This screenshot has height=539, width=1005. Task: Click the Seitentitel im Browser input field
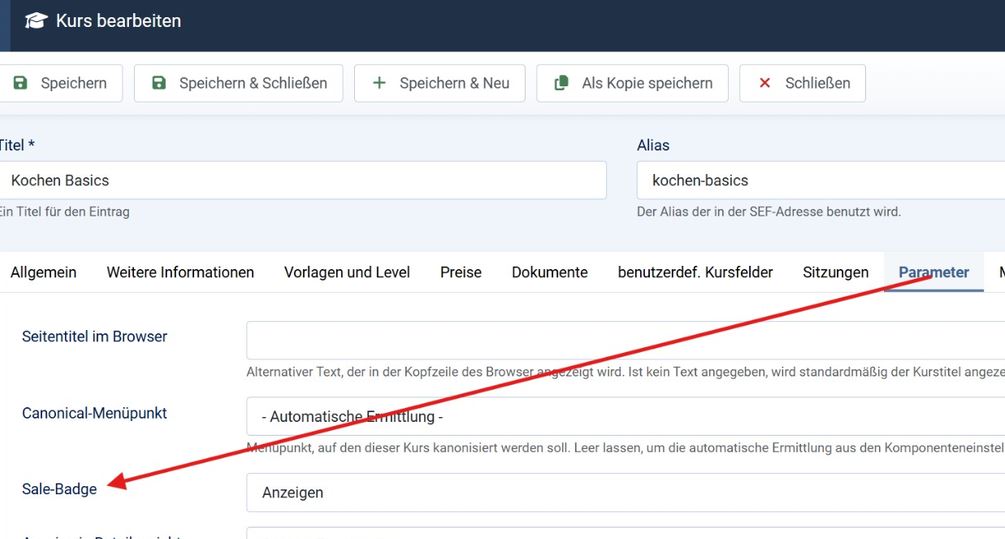pyautogui.click(x=626, y=340)
